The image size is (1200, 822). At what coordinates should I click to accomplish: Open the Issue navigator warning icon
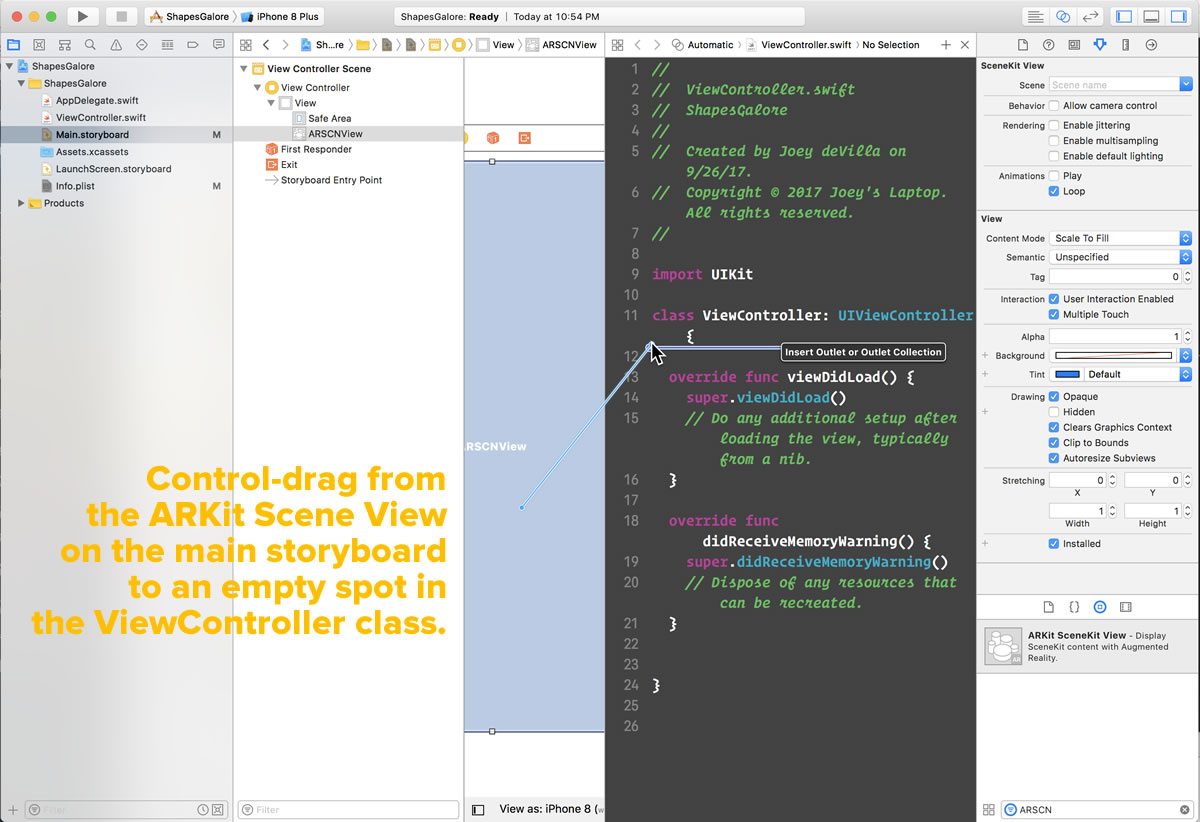[x=116, y=45]
